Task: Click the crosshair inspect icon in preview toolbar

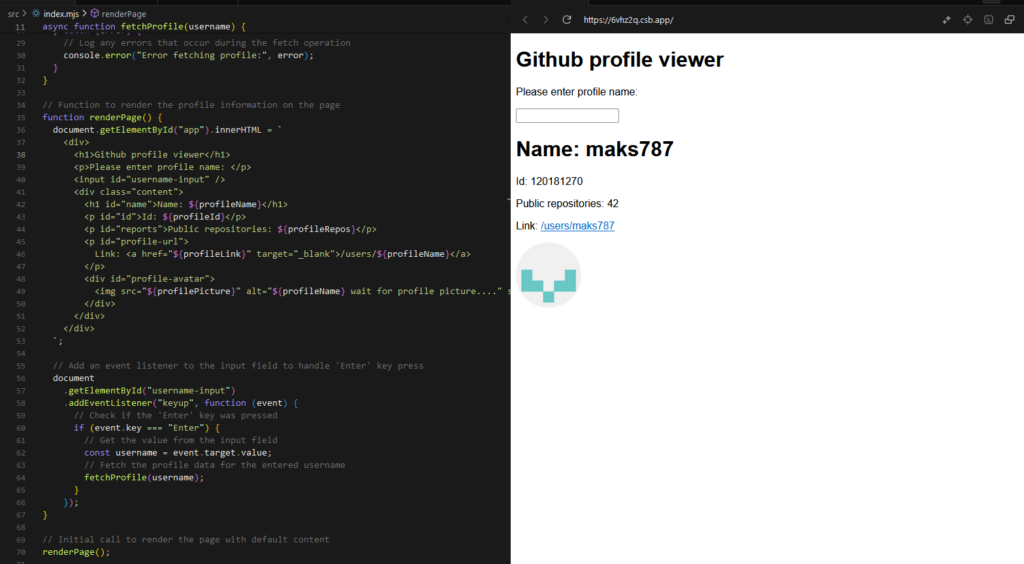Action: (968, 20)
